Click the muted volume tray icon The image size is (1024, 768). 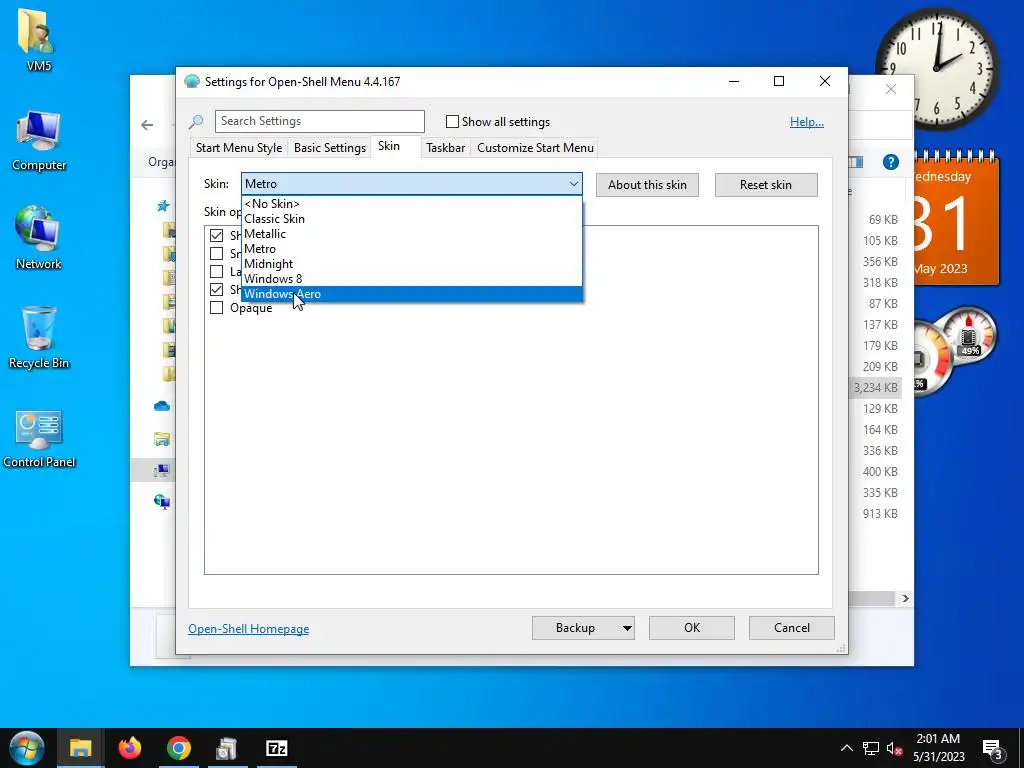pyautogui.click(x=895, y=748)
